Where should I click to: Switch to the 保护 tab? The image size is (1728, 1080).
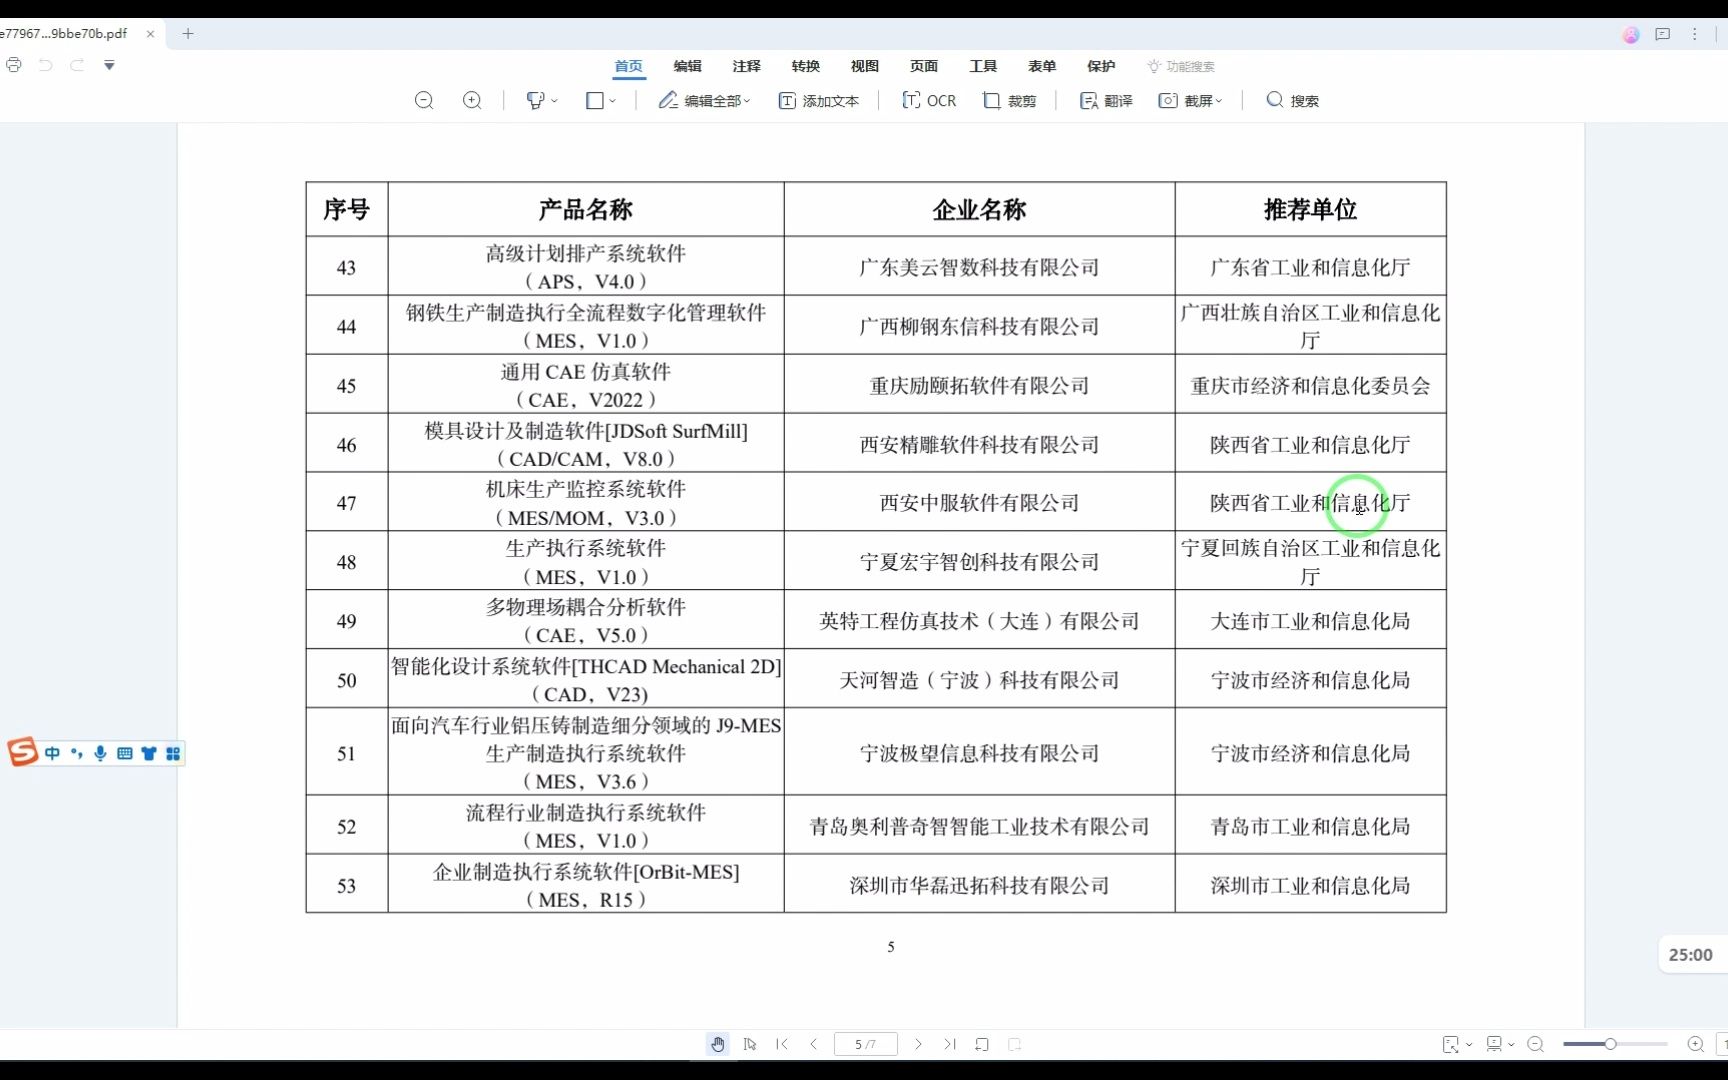pos(1101,66)
